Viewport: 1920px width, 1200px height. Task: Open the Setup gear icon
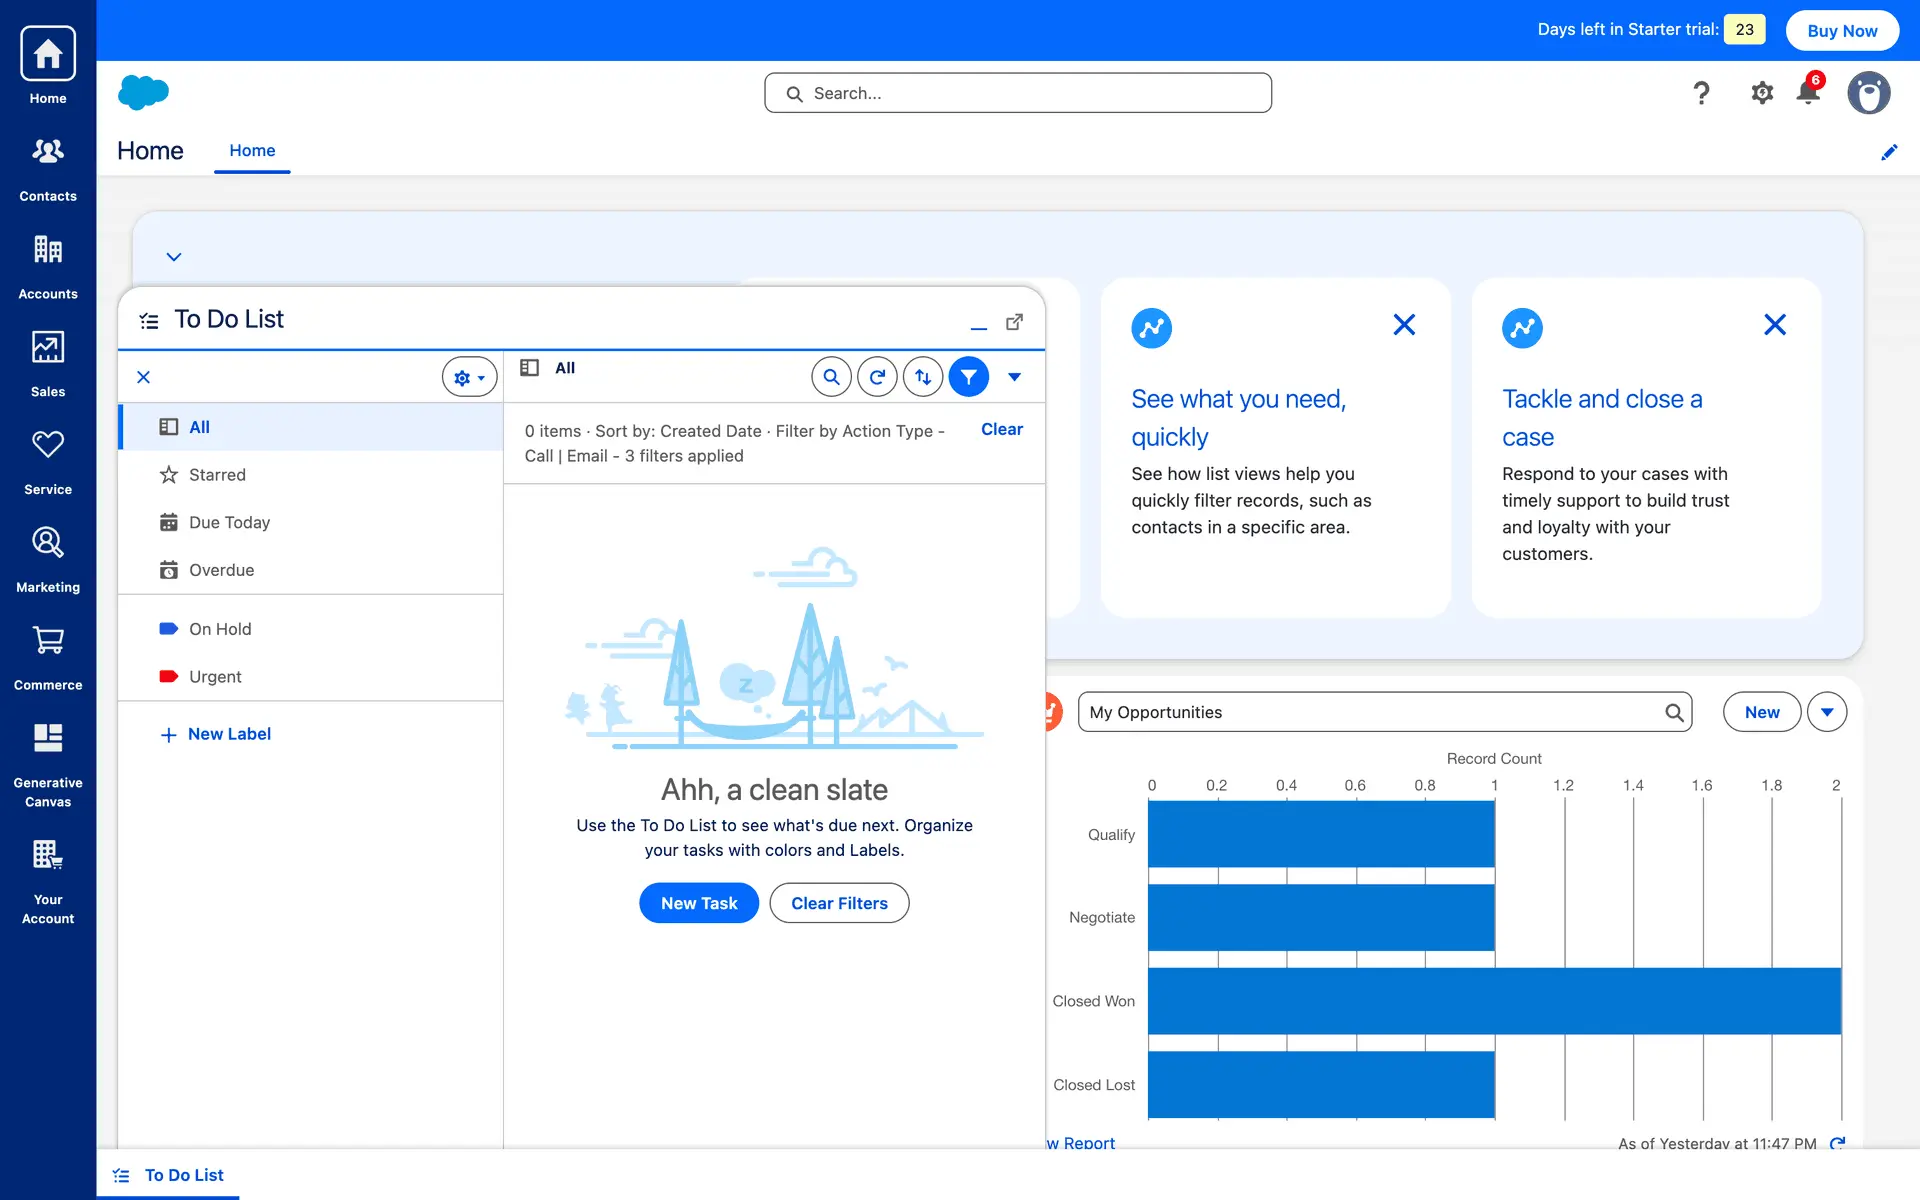pyautogui.click(x=1762, y=93)
